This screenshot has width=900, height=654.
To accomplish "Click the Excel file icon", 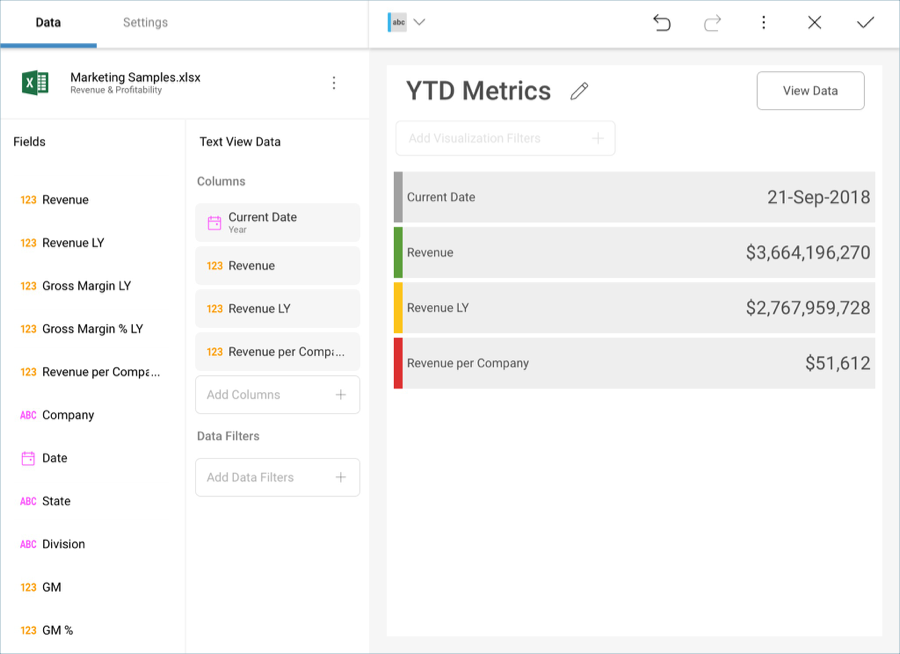I will 36,83.
